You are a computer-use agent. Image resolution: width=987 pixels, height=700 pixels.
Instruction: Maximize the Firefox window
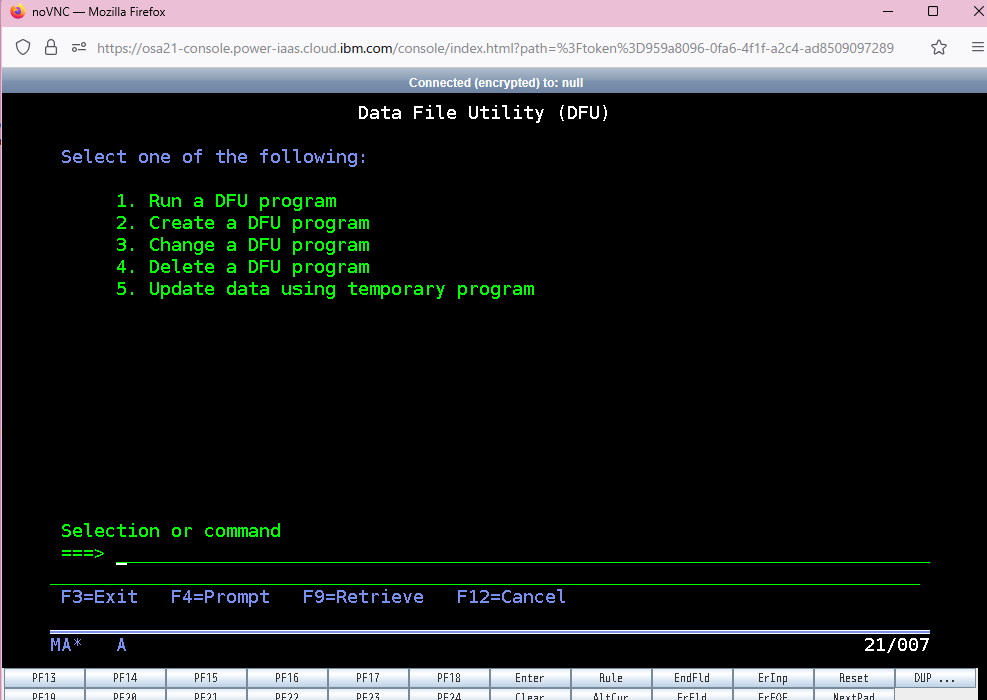pyautogui.click(x=933, y=11)
